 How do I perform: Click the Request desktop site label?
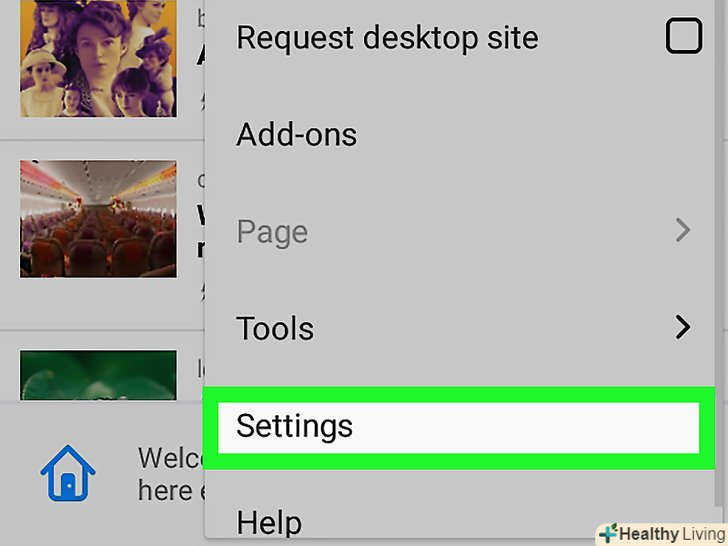(387, 38)
